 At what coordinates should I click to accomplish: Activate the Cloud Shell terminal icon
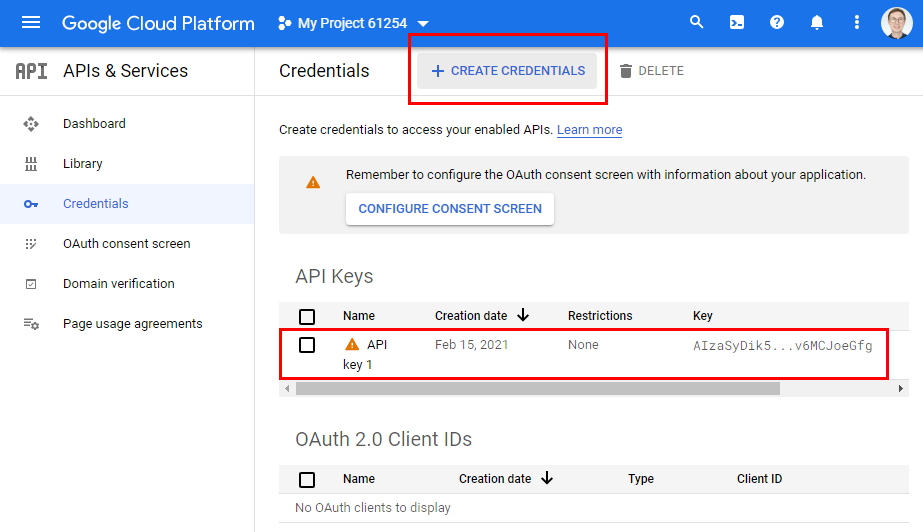[736, 22]
